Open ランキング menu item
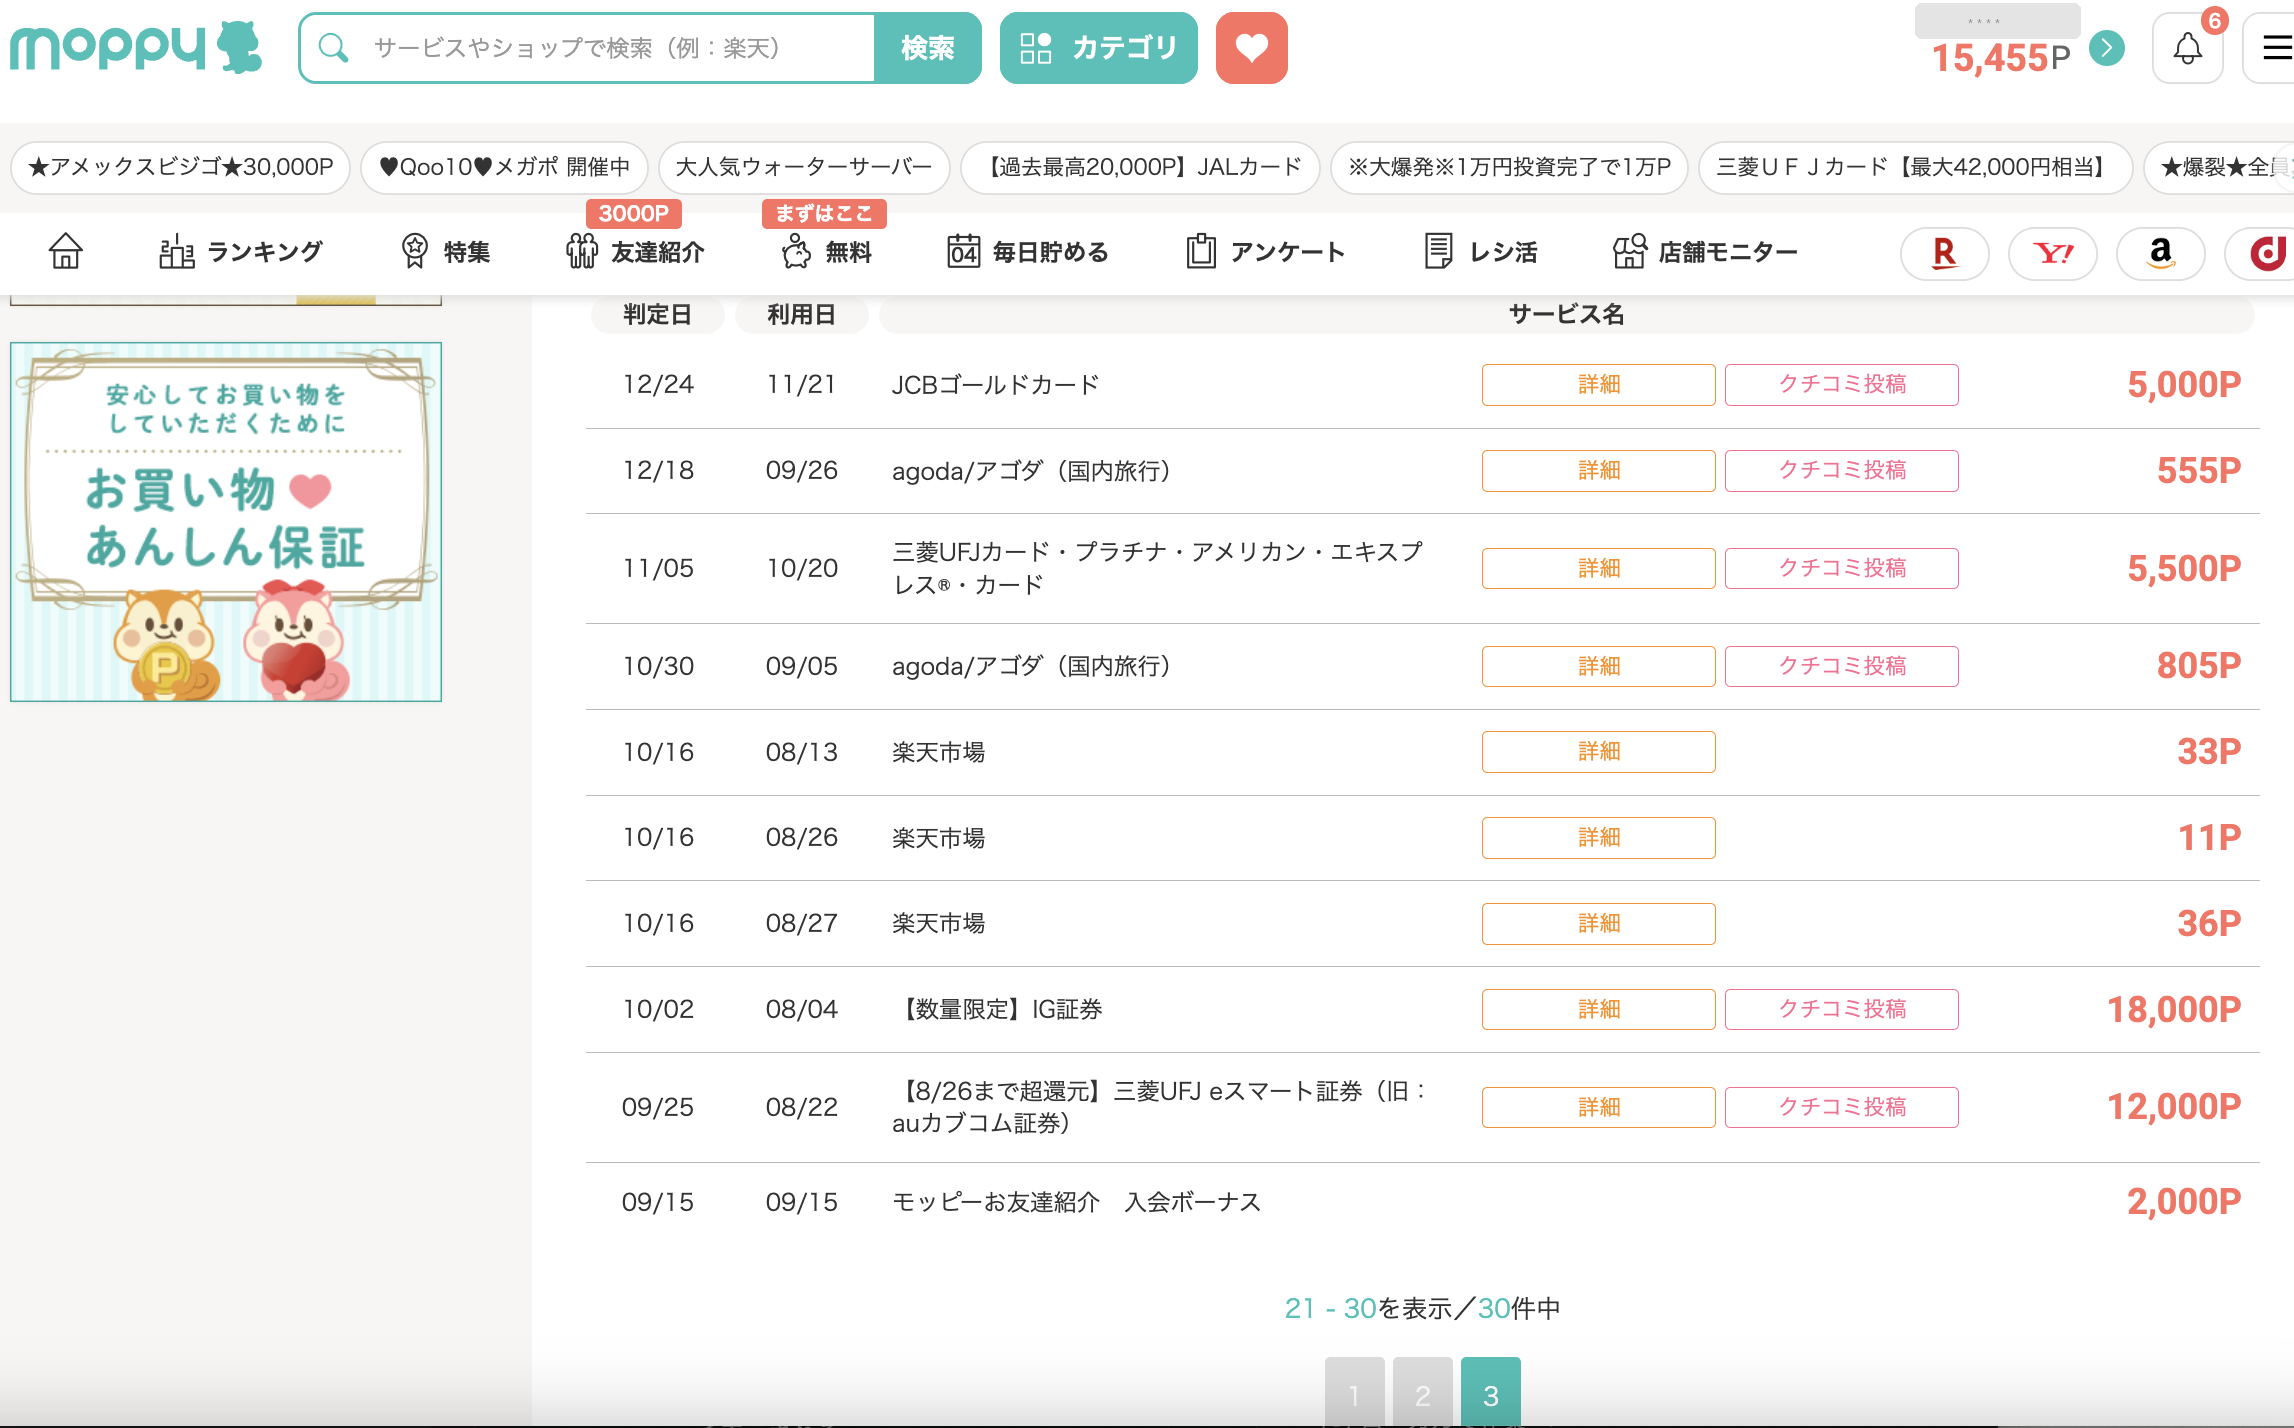The height and width of the screenshot is (1428, 2294). 241,252
